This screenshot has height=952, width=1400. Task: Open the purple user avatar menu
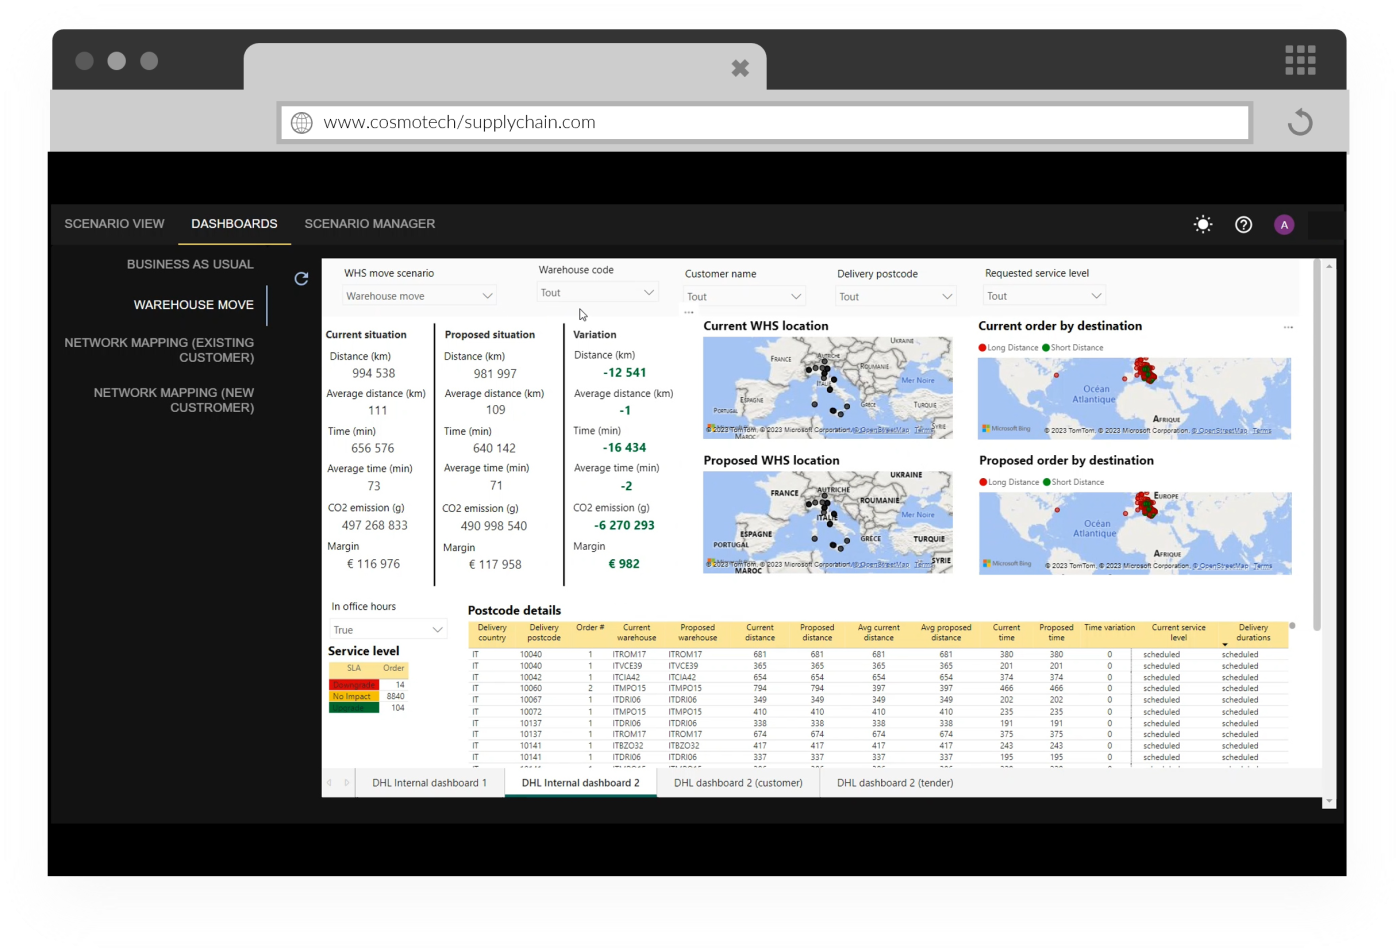pos(1284,225)
